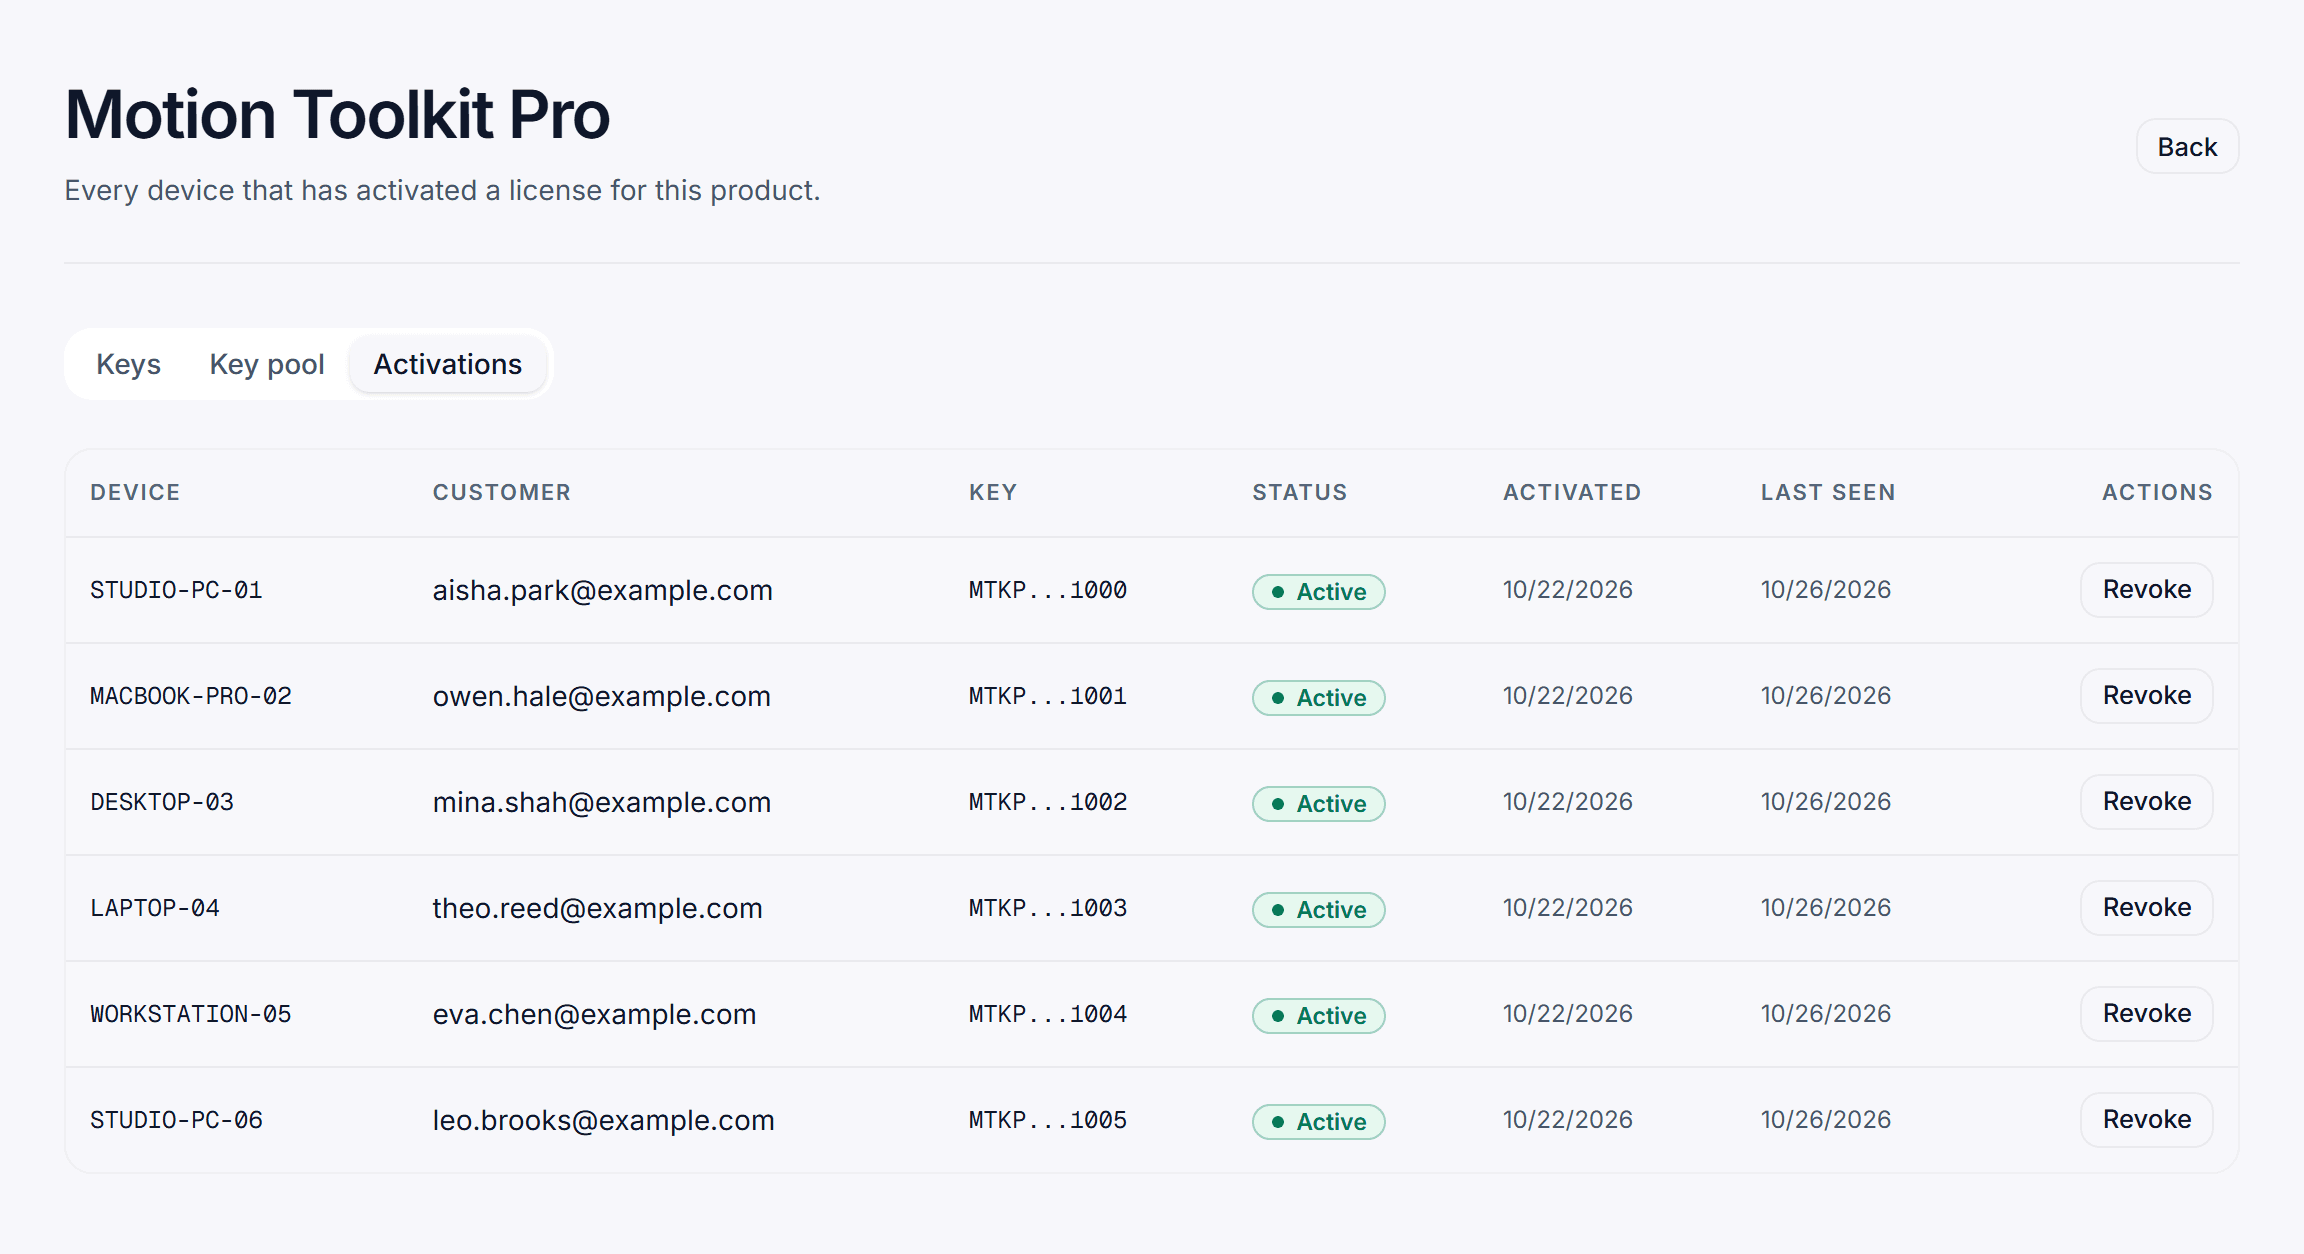The image size is (2304, 1254).
Task: Click the Last Seen column header
Action: [x=1828, y=492]
